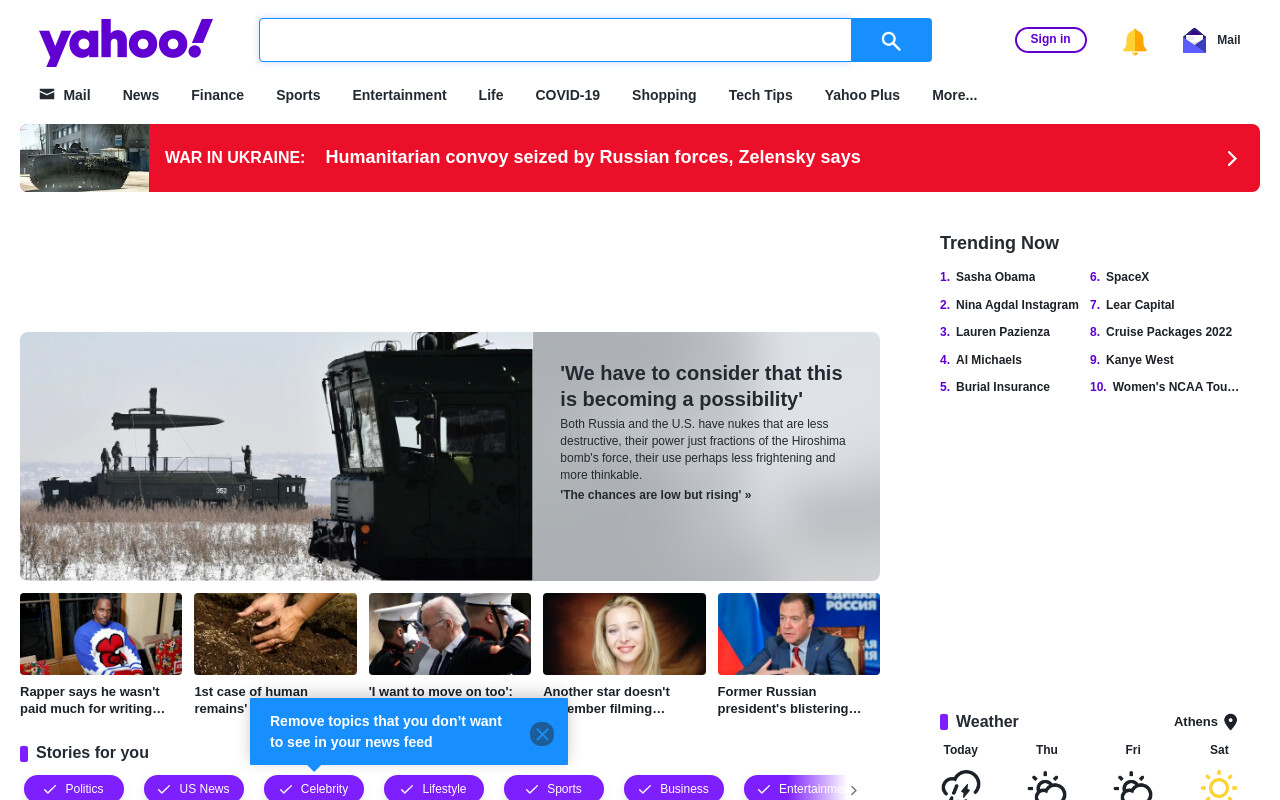The width and height of the screenshot is (1280, 800).
Task: Click Saturday's sunny weather icon
Action: click(x=1219, y=786)
